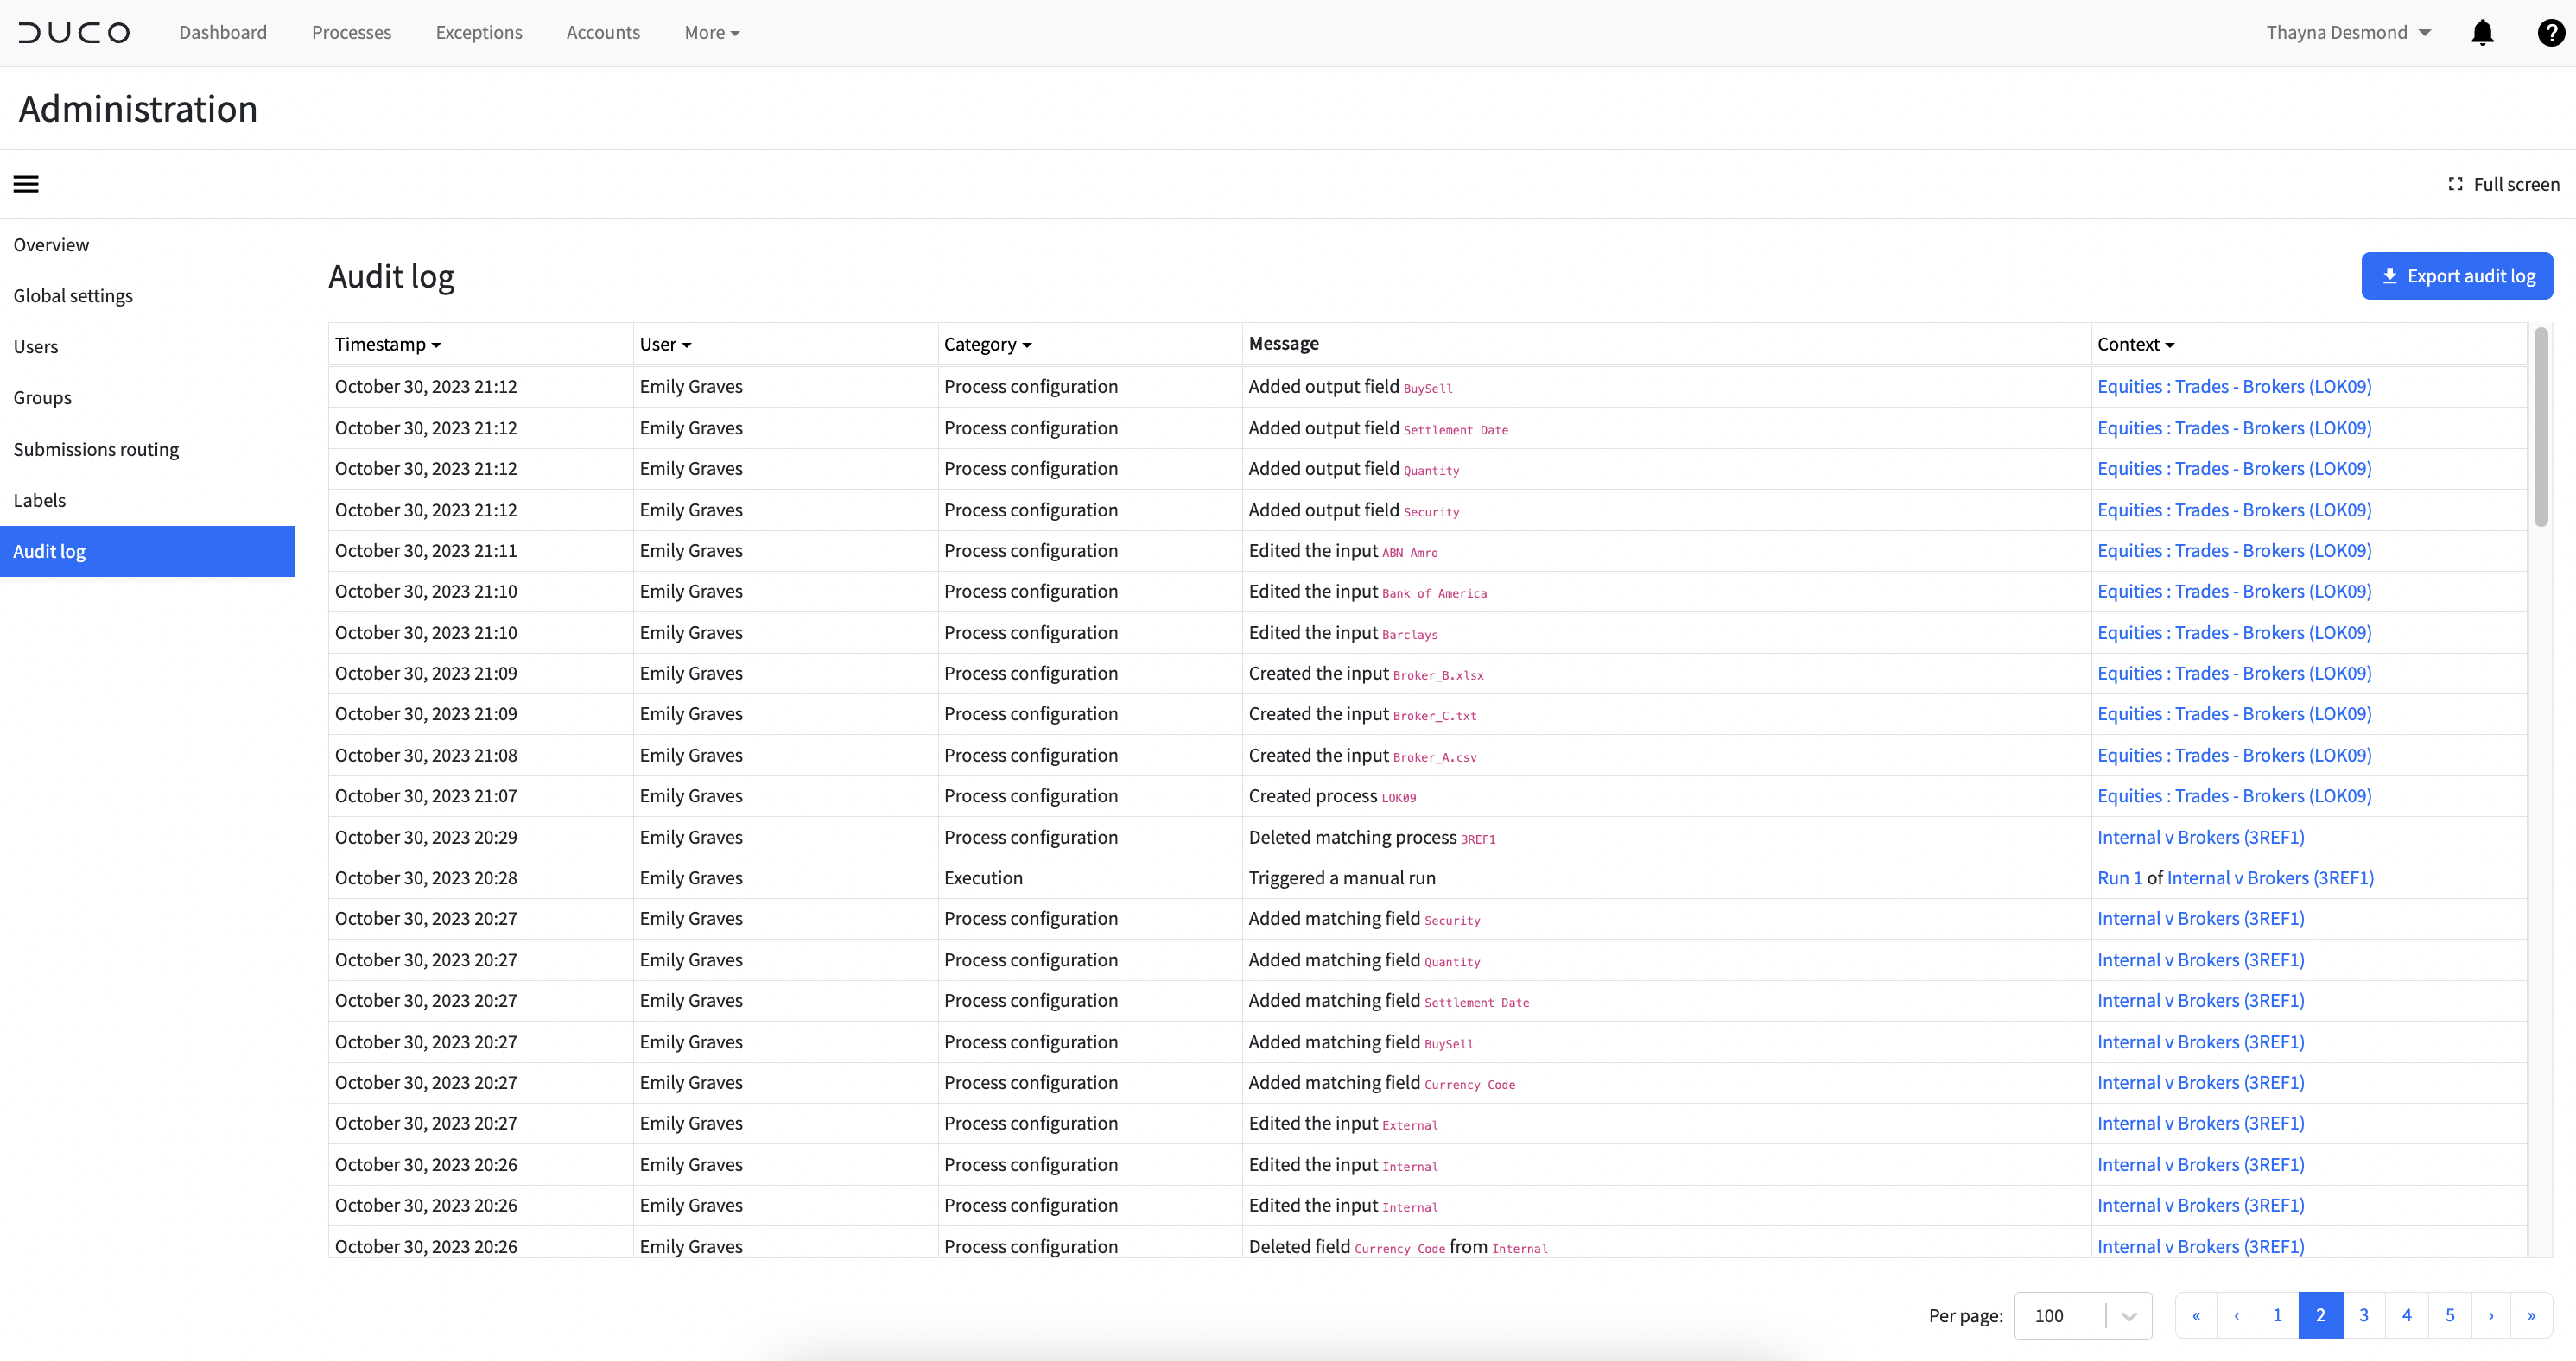Click message 'Added output field Security'
2576x1361 pixels.
(x=1354, y=510)
